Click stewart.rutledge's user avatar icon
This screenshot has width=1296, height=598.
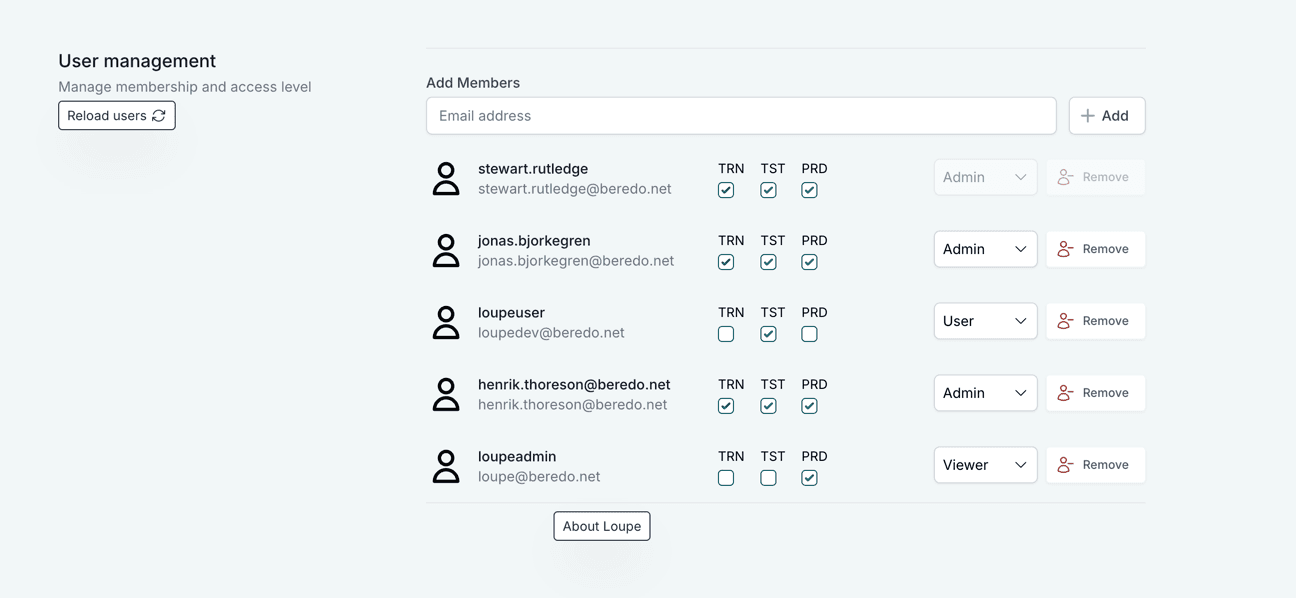446,179
